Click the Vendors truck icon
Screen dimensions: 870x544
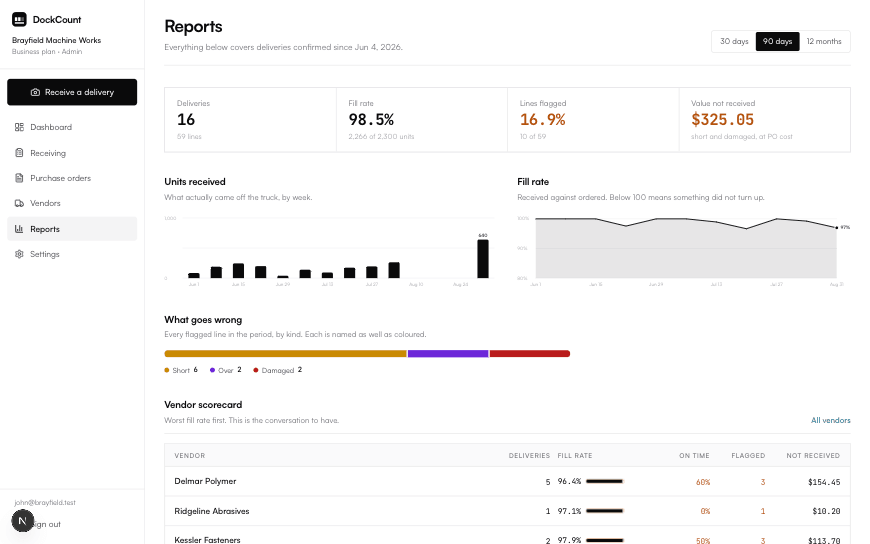click(19, 203)
